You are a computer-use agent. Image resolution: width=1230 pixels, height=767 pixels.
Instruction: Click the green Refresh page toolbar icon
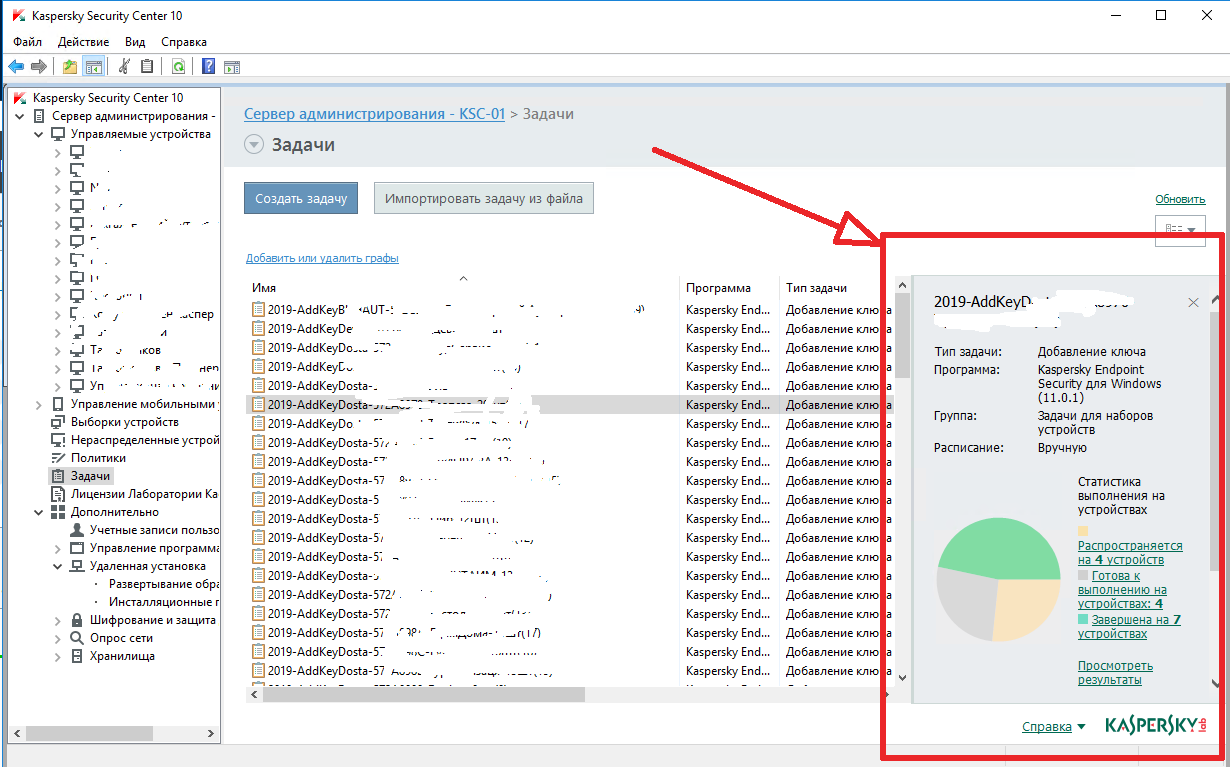point(178,67)
